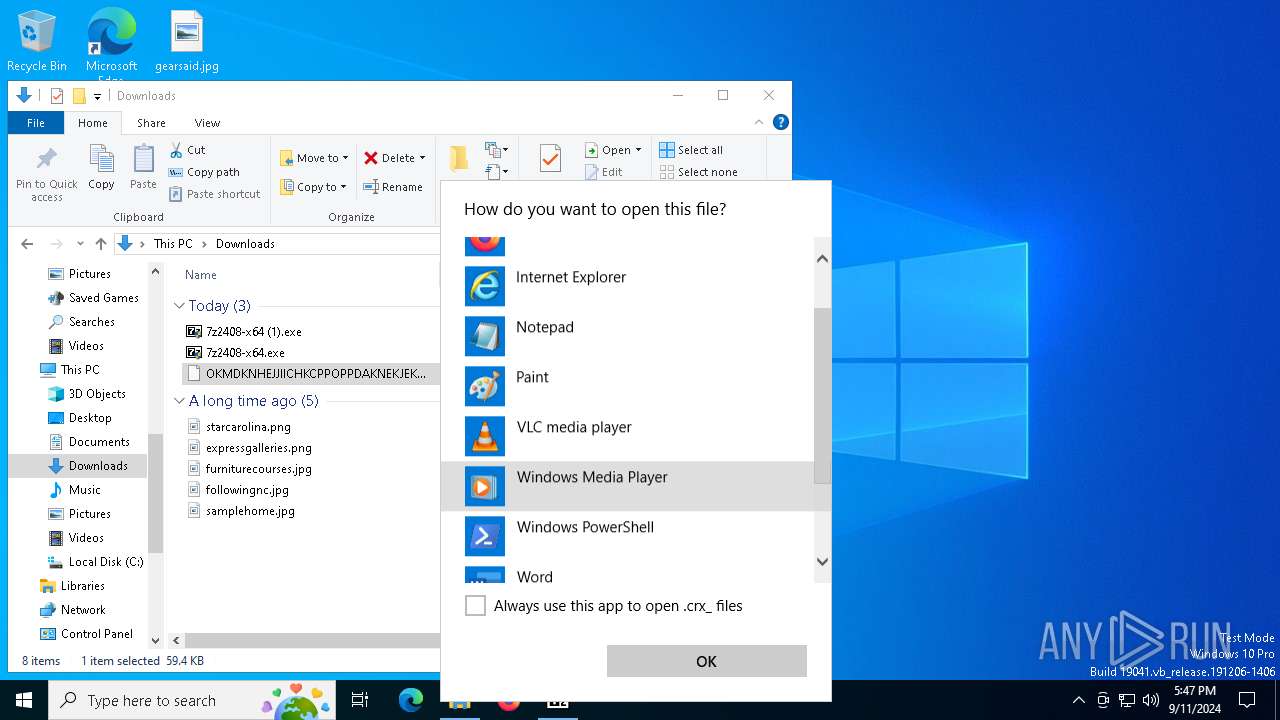Enable Always use this app checkbox
The image size is (1280, 720).
[476, 606]
